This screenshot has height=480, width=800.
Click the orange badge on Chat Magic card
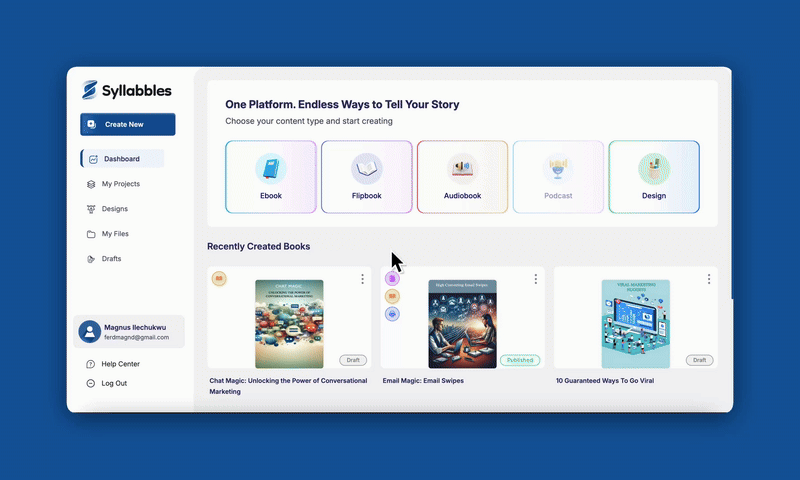(x=219, y=279)
